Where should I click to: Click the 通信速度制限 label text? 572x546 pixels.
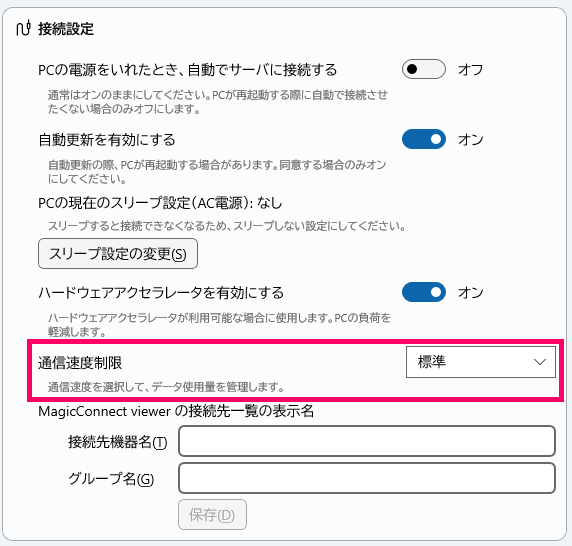click(80, 363)
